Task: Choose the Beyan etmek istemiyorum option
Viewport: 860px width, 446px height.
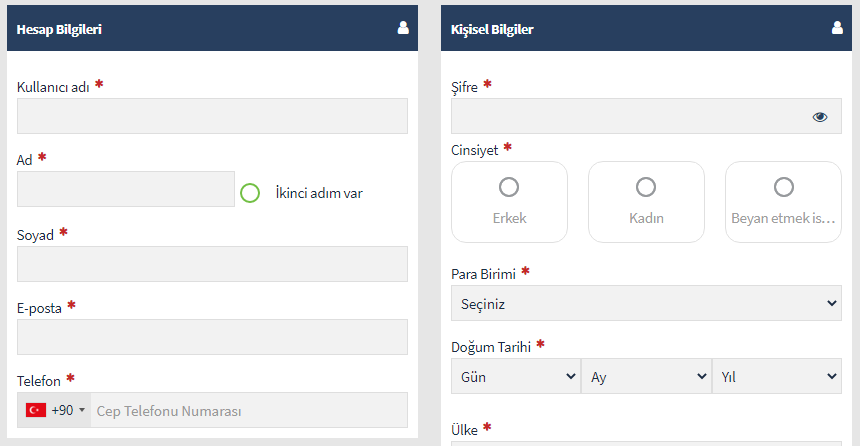Action: point(783,202)
